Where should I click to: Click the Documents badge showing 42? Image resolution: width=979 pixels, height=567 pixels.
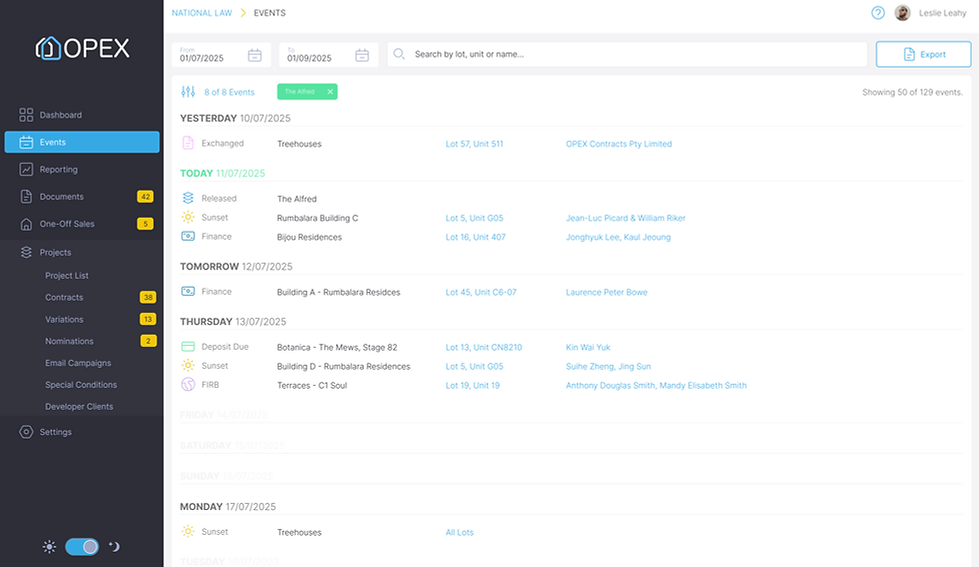pyautogui.click(x=145, y=197)
